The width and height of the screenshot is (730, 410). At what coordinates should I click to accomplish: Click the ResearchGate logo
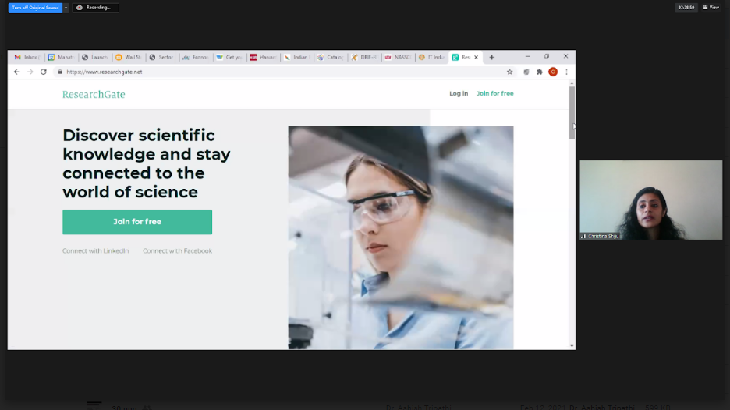click(x=94, y=94)
